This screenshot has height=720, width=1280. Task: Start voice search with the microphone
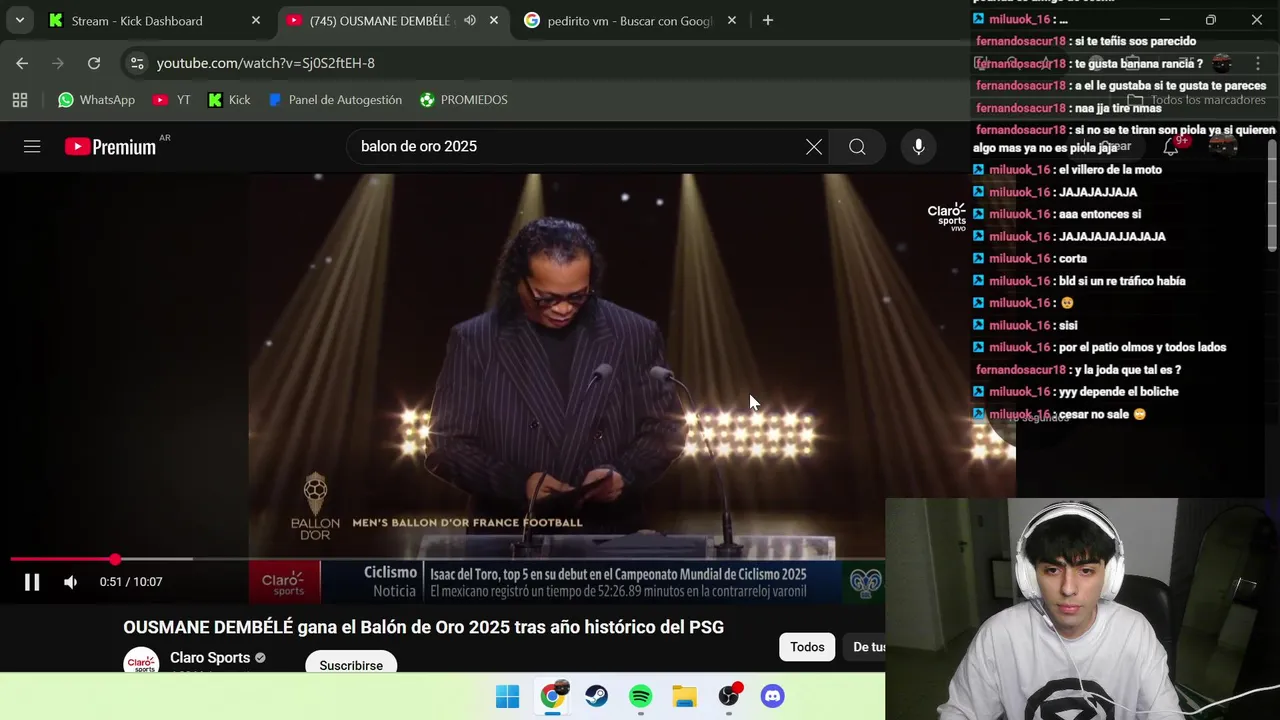point(918,147)
